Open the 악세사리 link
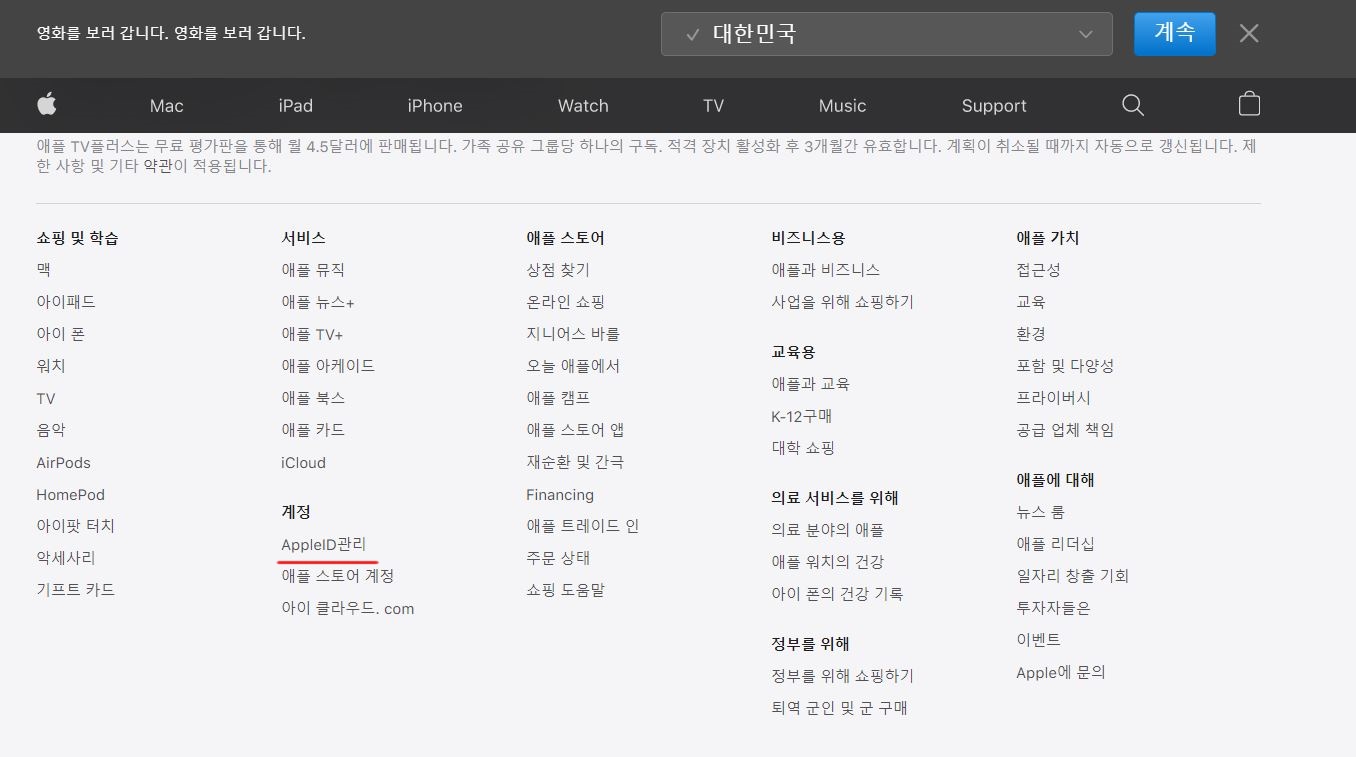The image size is (1356, 757). pyautogui.click(x=66, y=558)
